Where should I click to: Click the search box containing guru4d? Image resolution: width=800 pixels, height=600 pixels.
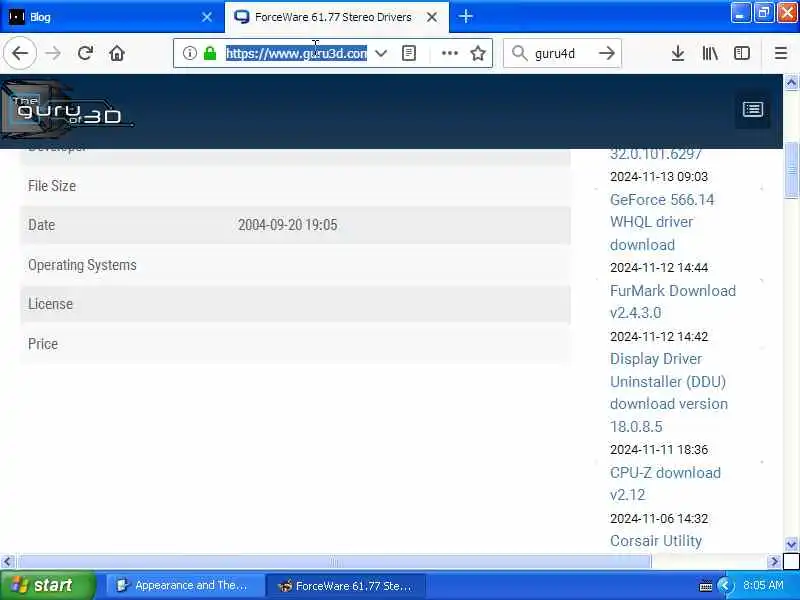[562, 53]
